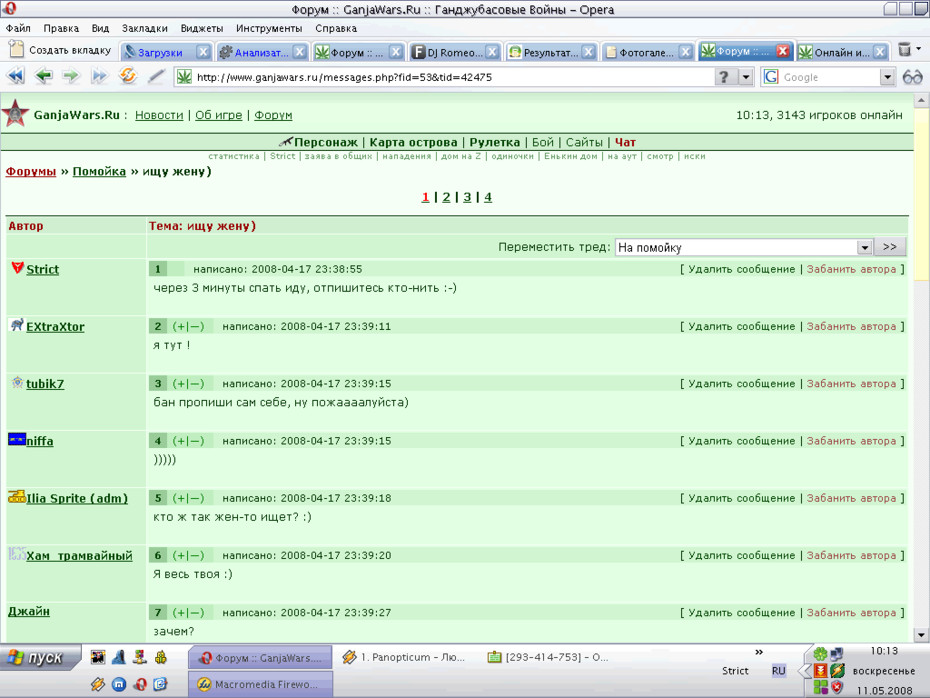The width and height of the screenshot is (930, 698).
Task: Open the Справка menu
Action: coord(336,28)
